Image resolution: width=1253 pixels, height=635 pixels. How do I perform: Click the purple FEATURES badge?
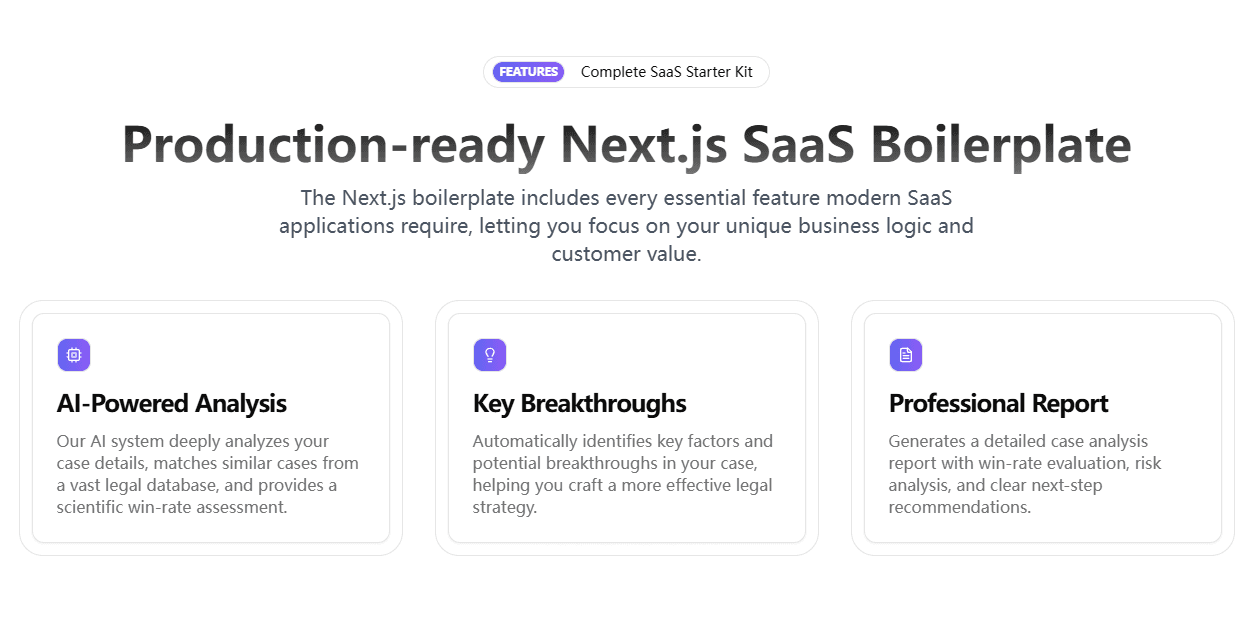[x=529, y=72]
